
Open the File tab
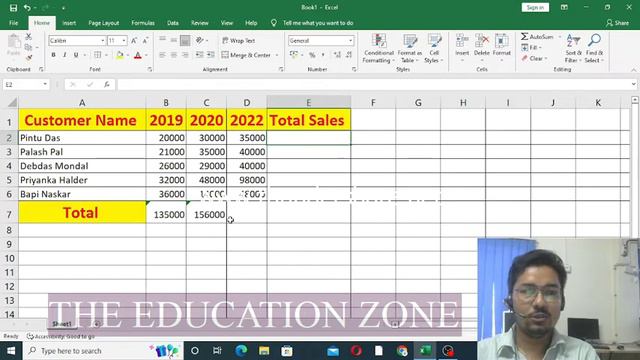click(13, 23)
